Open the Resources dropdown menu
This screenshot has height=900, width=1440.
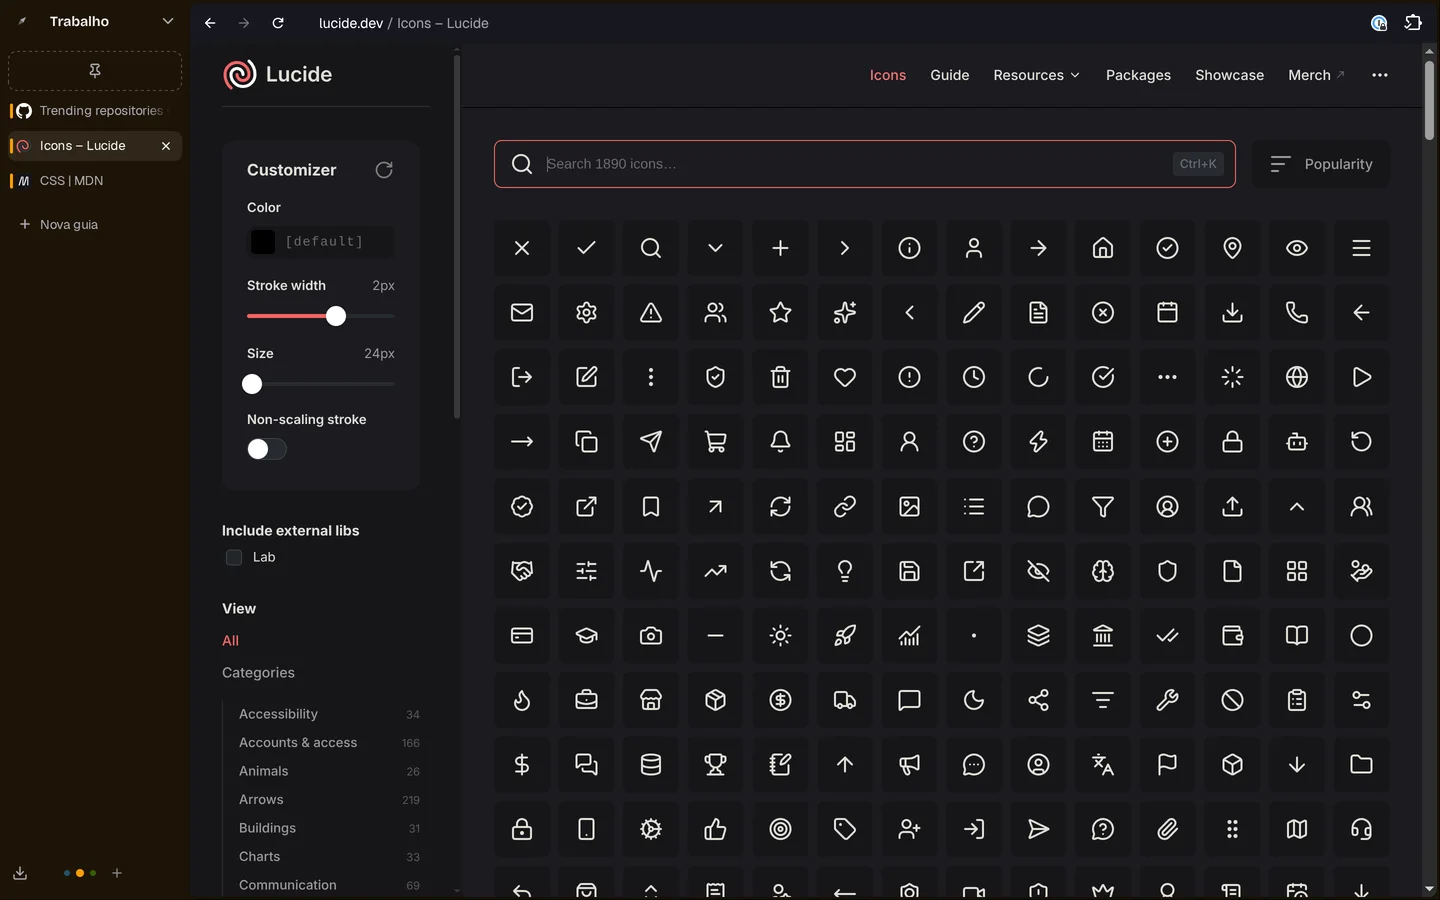coord(1036,75)
